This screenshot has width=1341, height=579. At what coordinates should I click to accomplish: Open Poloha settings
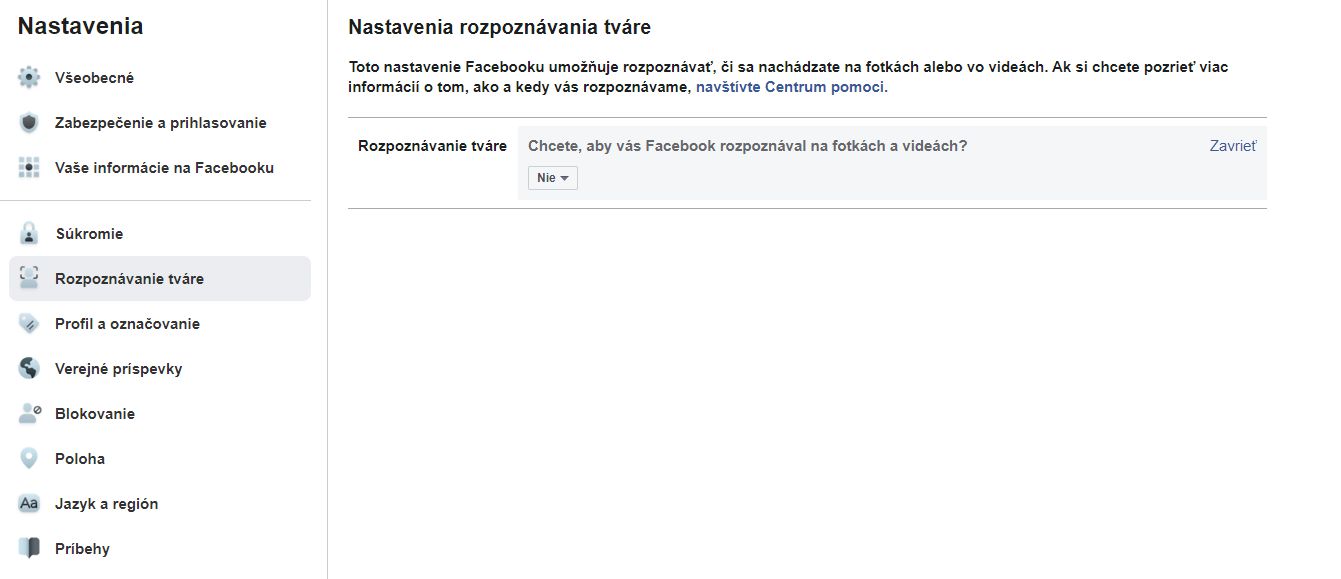[x=160, y=459]
